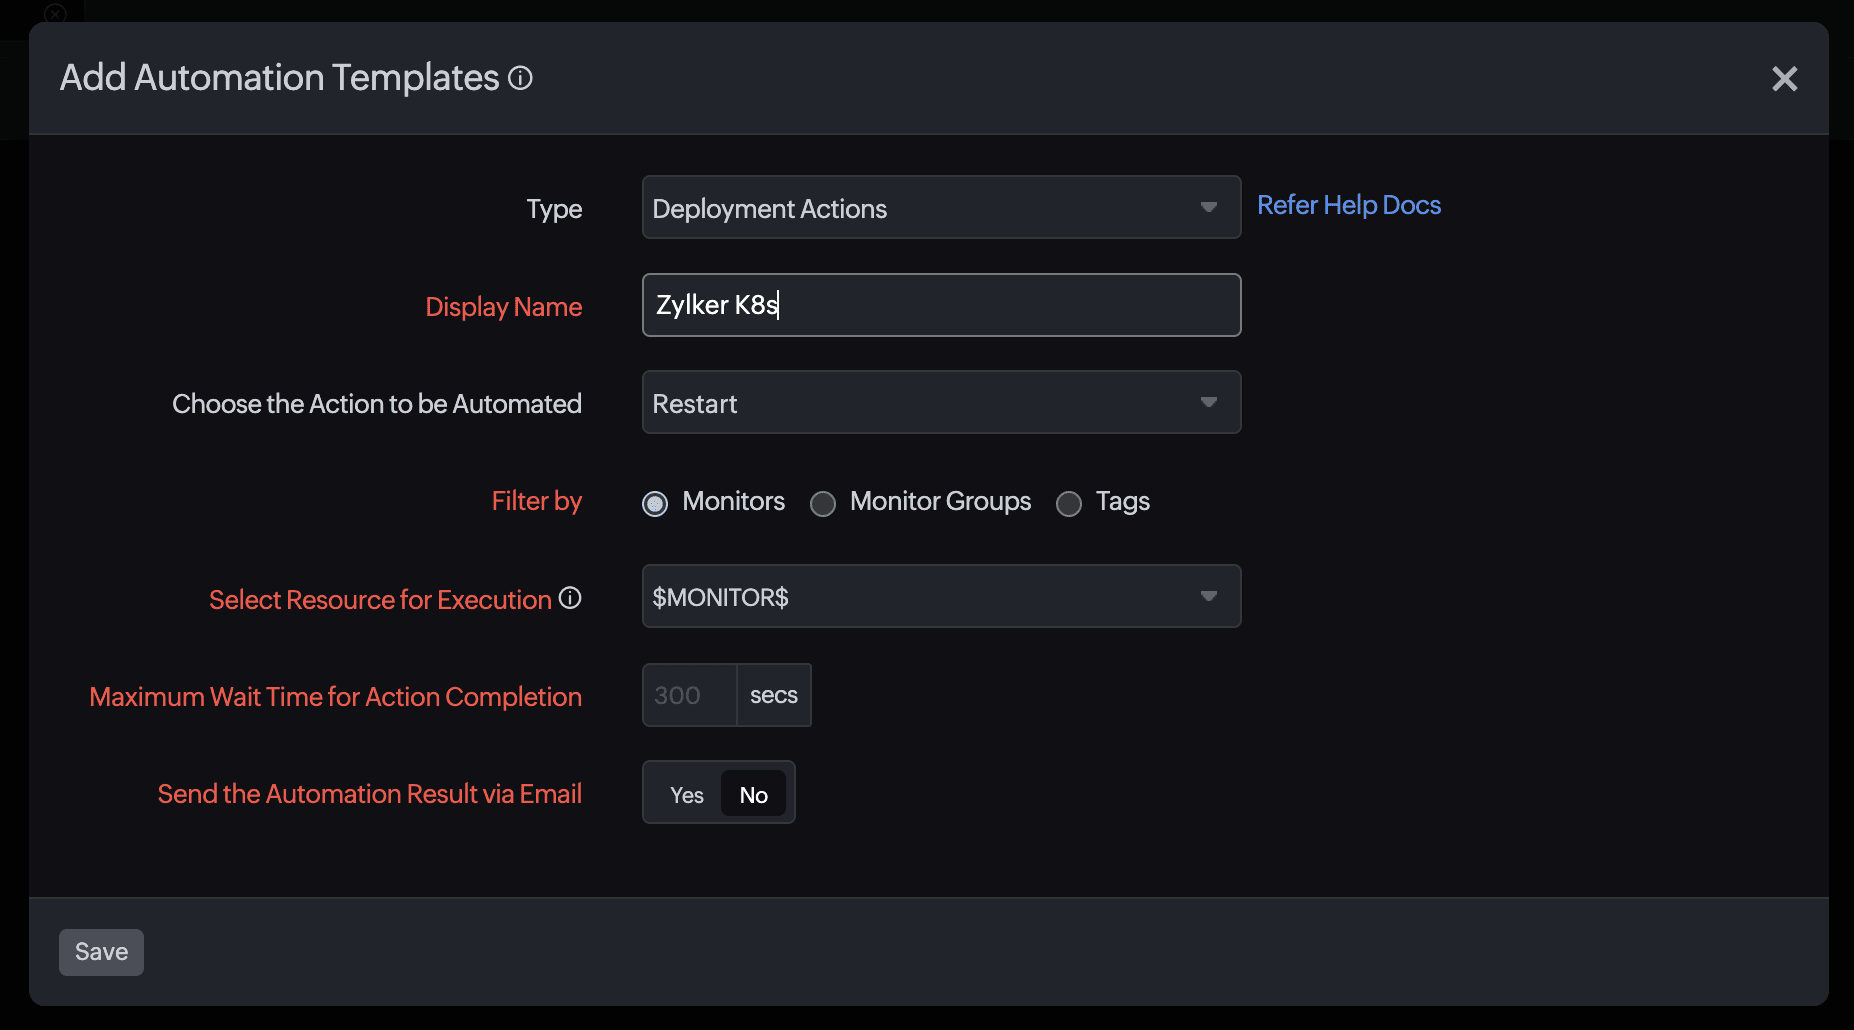The width and height of the screenshot is (1854, 1030).
Task: Click the 'Display Name' field label
Action: coord(504,307)
